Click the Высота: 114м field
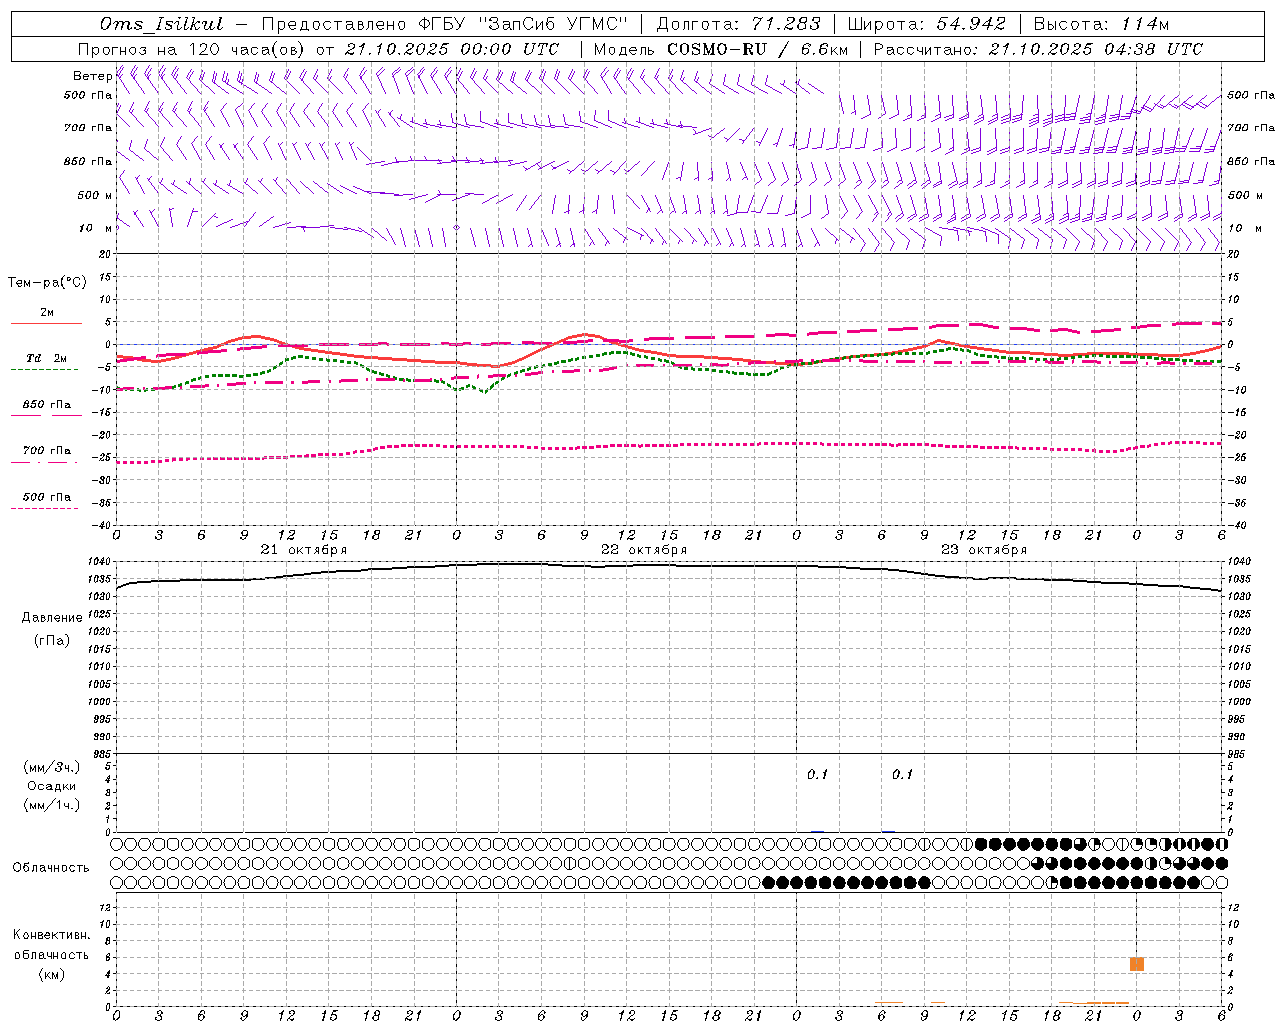The height and width of the screenshot is (1024, 1280). pos(1100,24)
